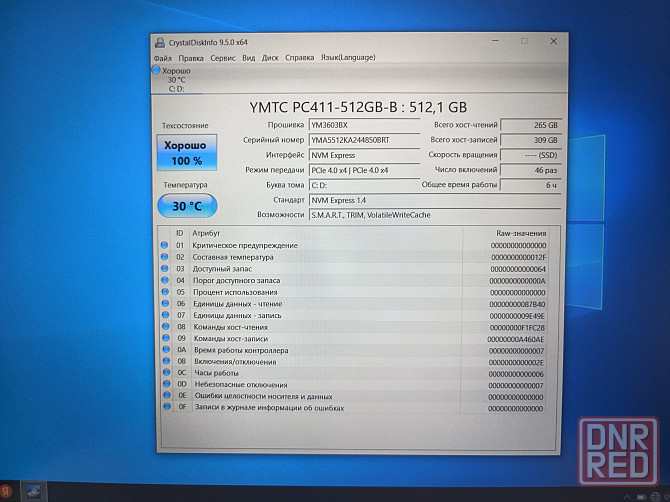Click status dot for Составная температура row
The width and height of the screenshot is (670, 502).
click(165, 257)
